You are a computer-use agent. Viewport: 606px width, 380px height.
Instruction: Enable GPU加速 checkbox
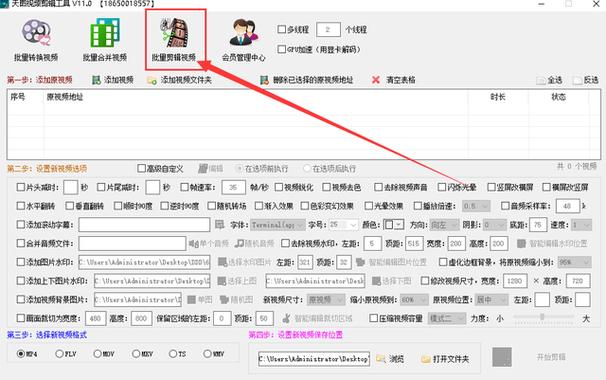[282, 49]
